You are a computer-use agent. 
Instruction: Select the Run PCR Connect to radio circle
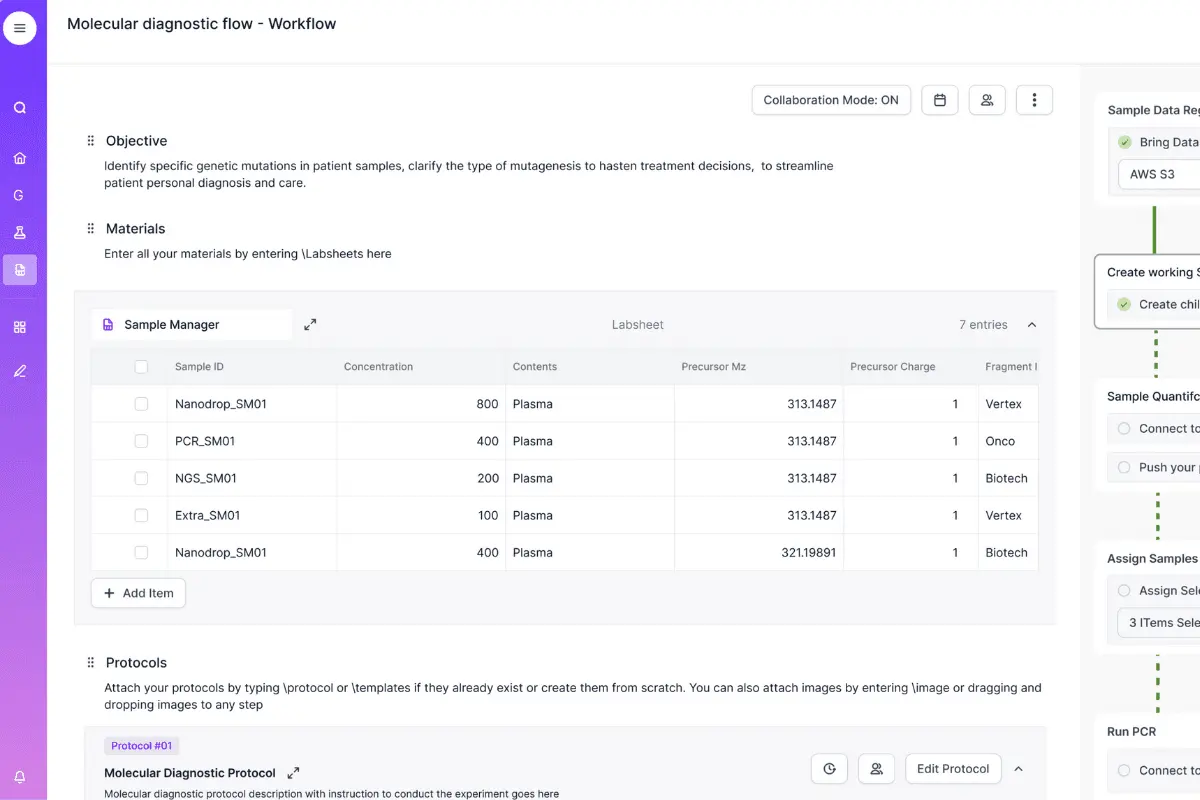point(1124,770)
